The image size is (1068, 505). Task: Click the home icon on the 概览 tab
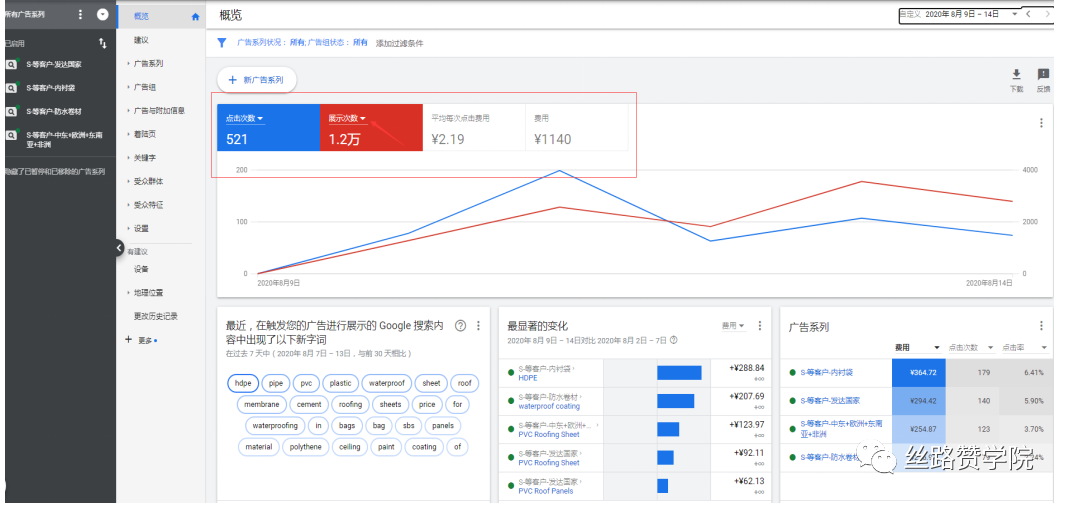[195, 16]
